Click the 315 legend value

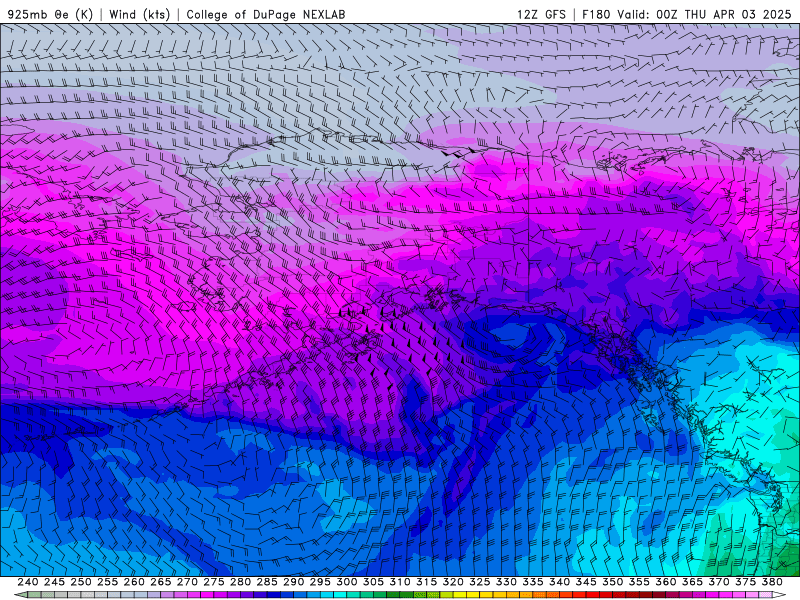tap(427, 582)
